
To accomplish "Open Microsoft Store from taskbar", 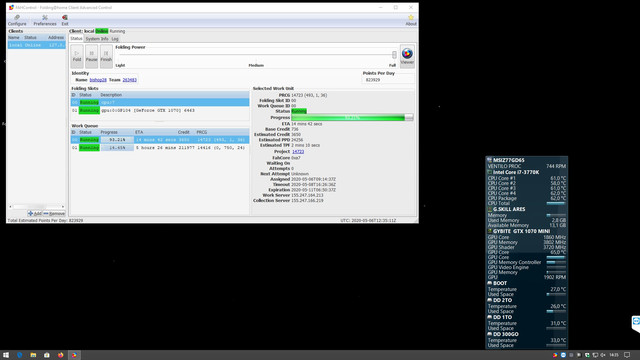I will pyautogui.click(x=47, y=355).
